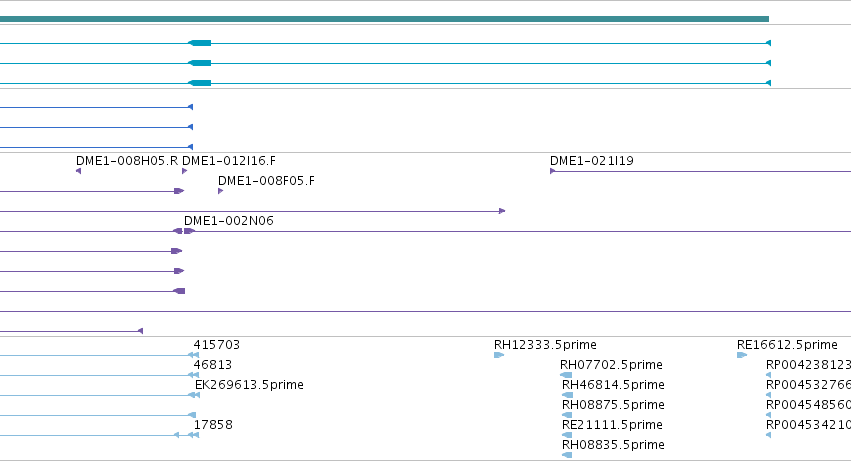The image size is (851, 461).
Task: Select the RH12333.5prime EST arrow
Action: point(499,355)
